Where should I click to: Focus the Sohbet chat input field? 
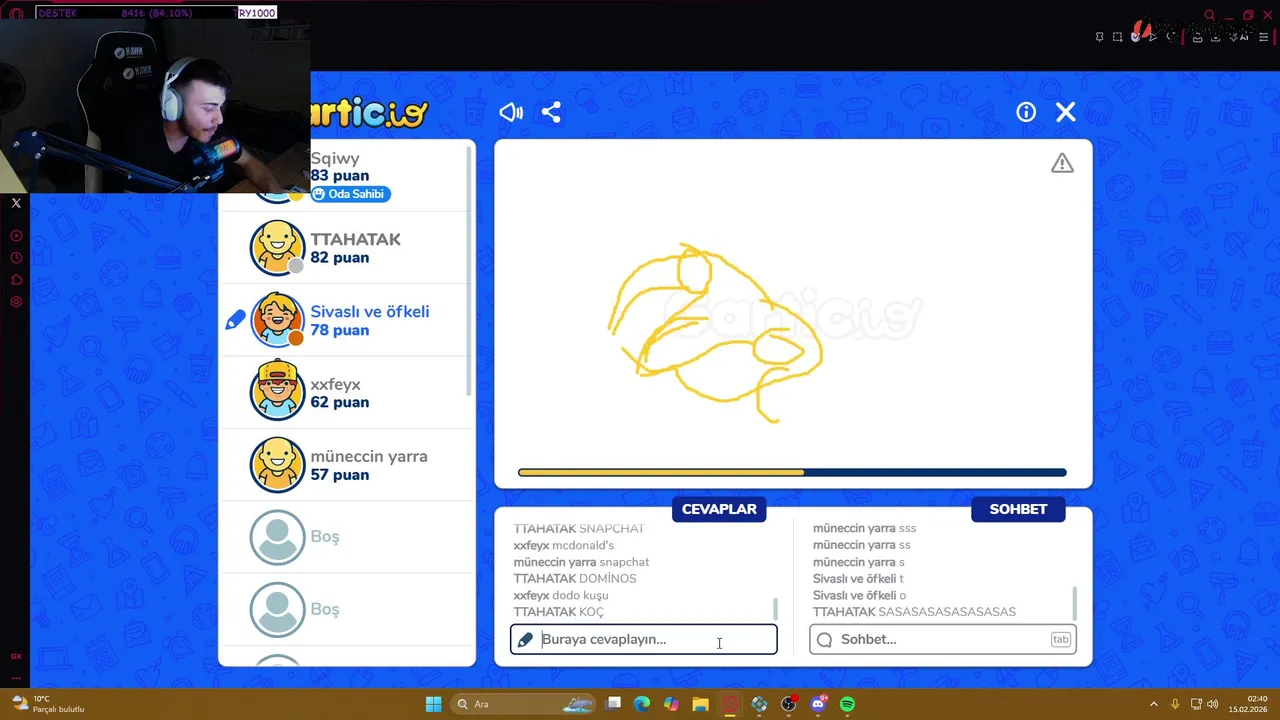point(943,639)
